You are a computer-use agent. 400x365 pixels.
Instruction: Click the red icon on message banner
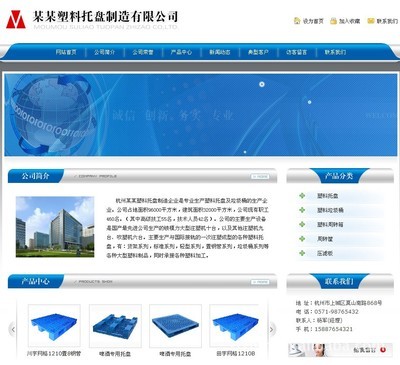[383, 350]
